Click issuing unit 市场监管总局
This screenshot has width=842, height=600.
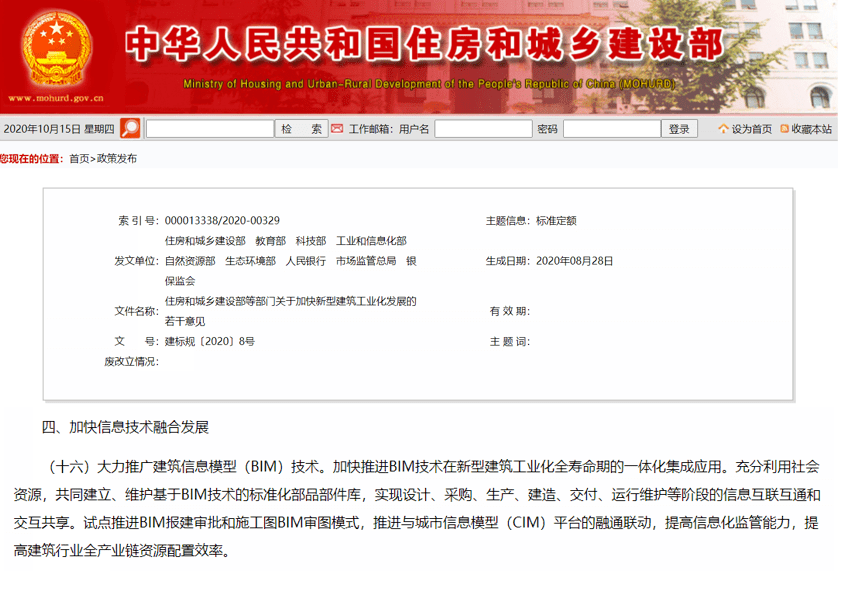(x=366, y=261)
